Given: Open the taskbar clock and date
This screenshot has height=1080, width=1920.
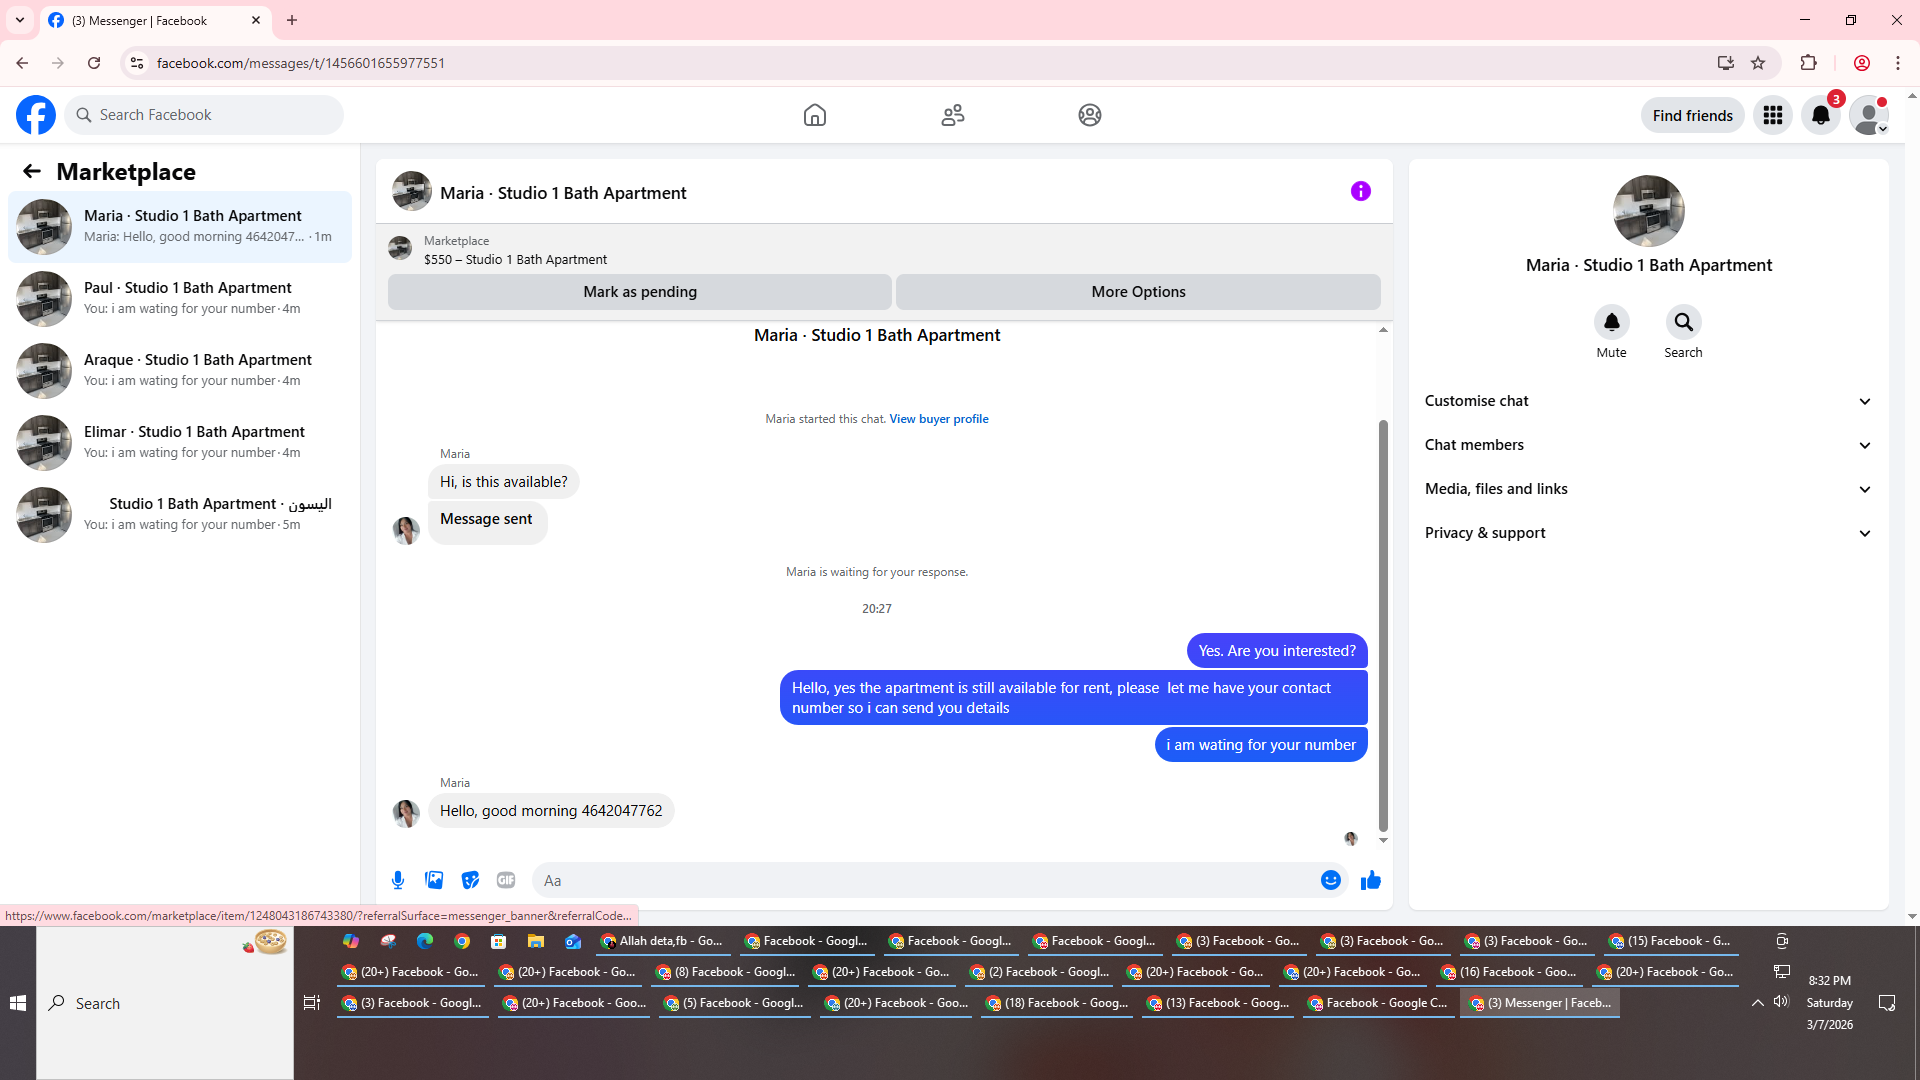Looking at the screenshot, I should [x=1830, y=1003].
